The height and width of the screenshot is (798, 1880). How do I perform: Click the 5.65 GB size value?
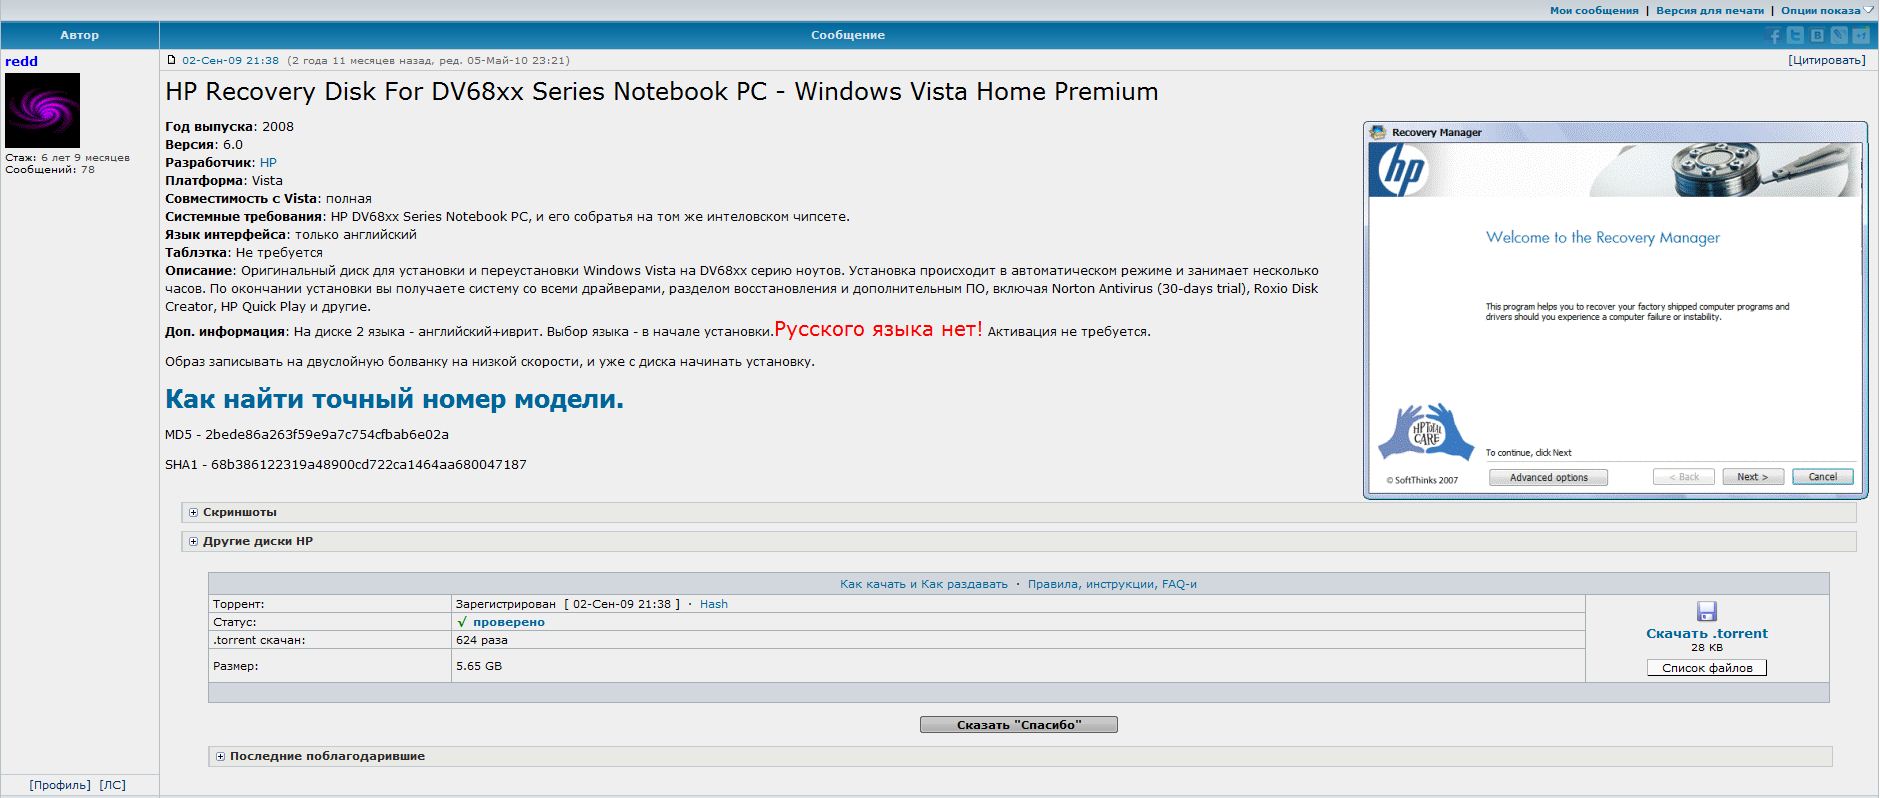click(479, 666)
